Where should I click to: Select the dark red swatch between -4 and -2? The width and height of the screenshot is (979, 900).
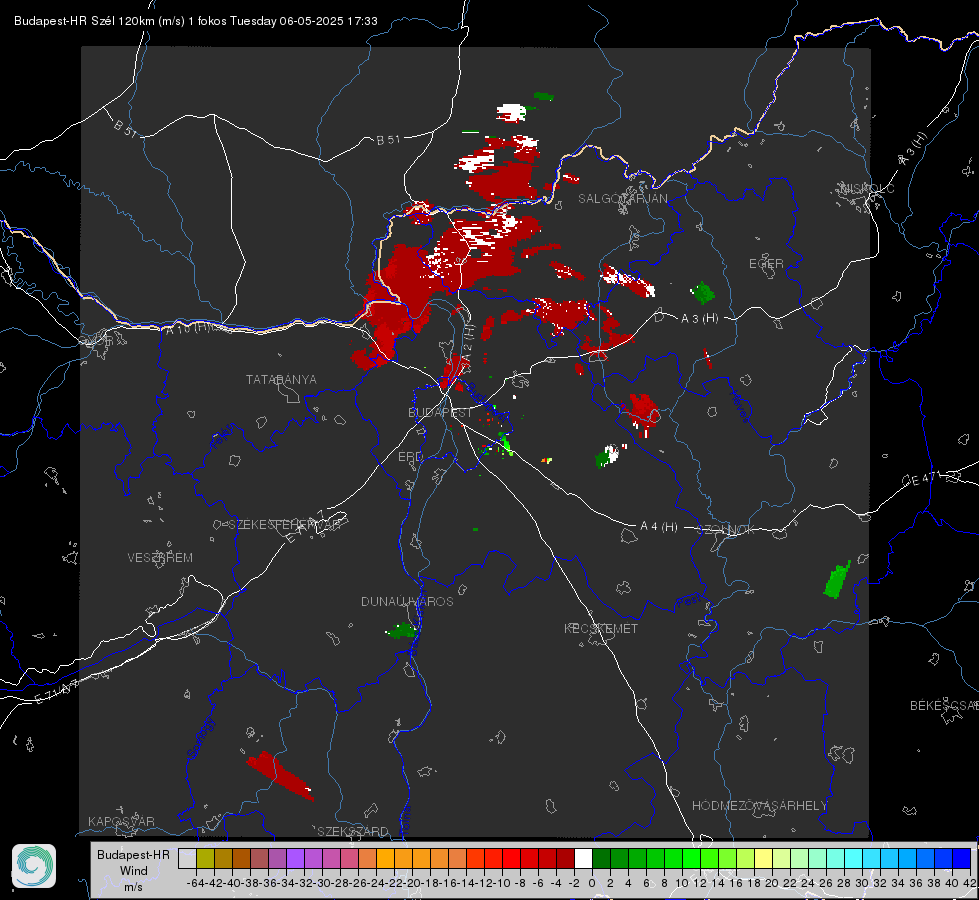tap(565, 858)
